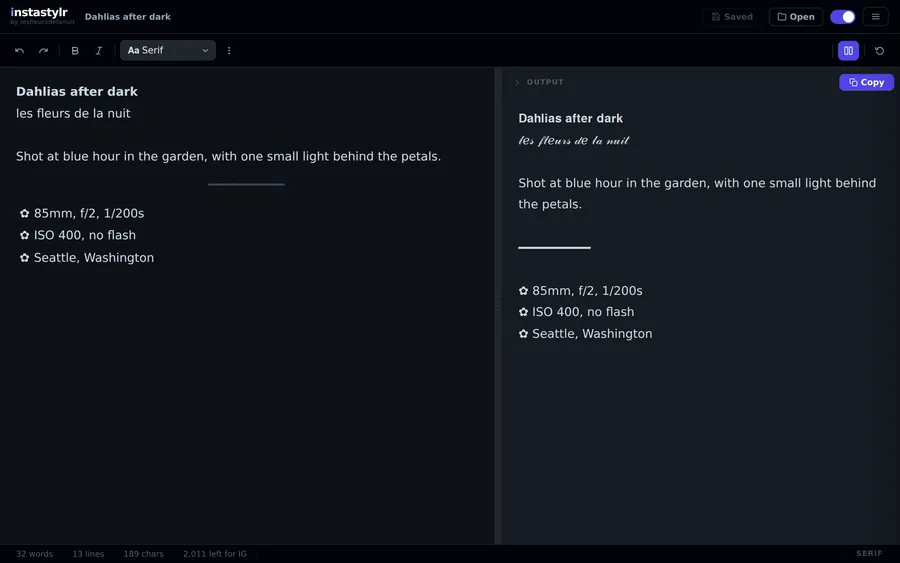Grab the splitter between editor and output
Image resolution: width=900 pixels, height=563 pixels.
498,306
